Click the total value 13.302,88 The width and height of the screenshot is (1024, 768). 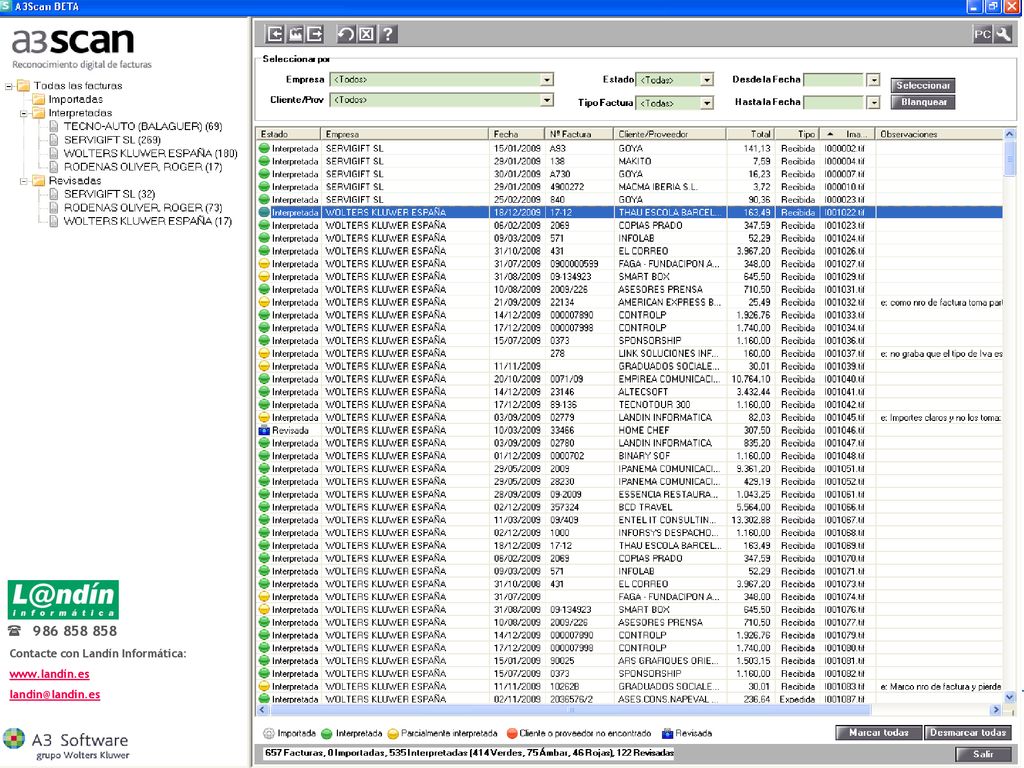[751, 520]
